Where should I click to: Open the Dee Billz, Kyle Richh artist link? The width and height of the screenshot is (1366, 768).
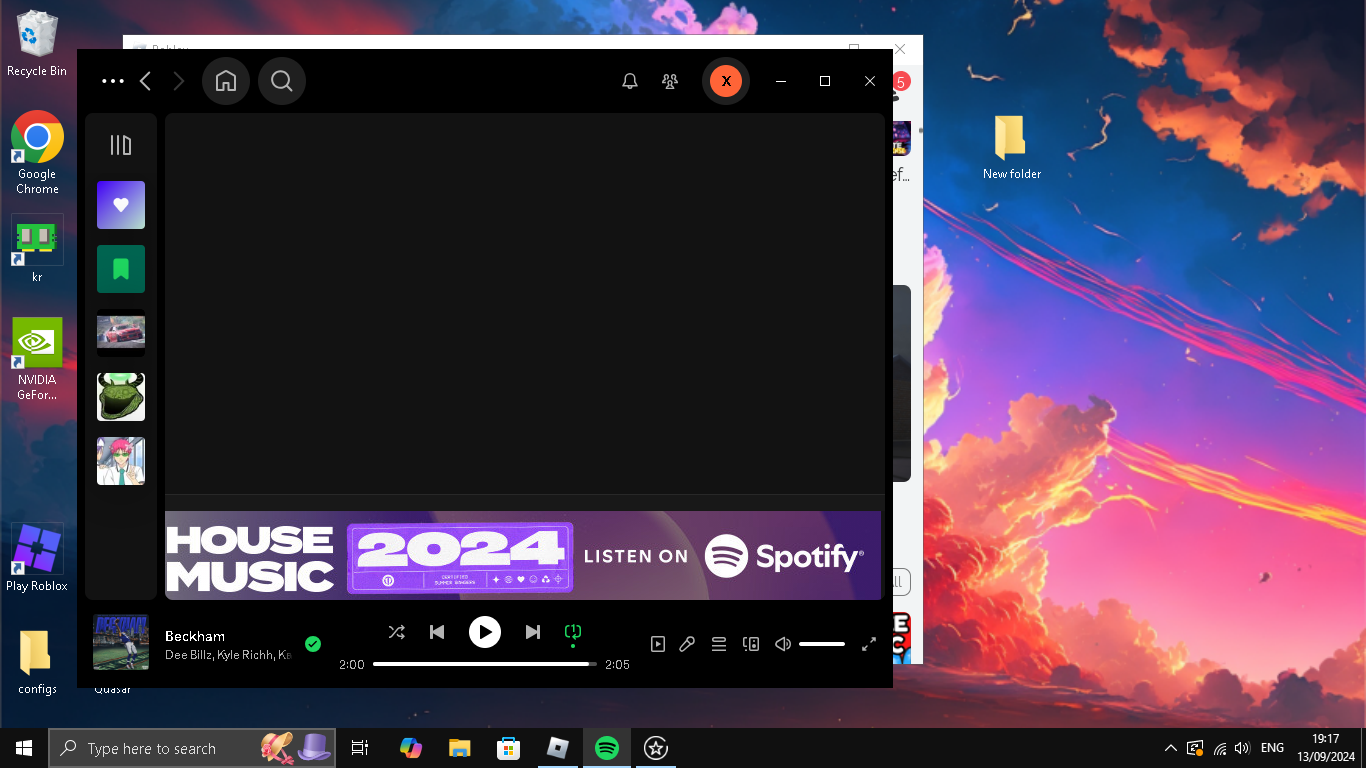(228, 655)
